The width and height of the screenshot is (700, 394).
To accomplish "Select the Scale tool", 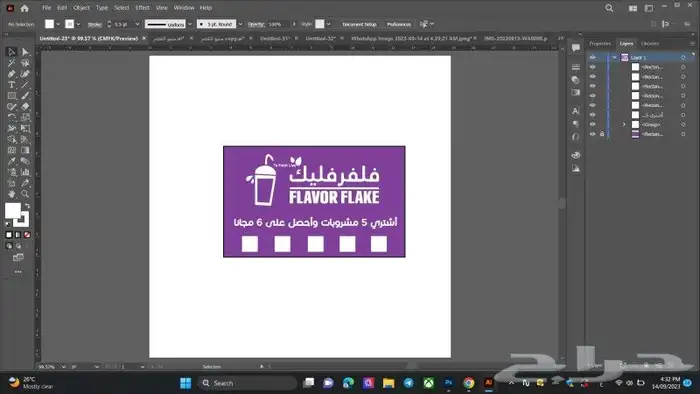I will [x=25, y=117].
